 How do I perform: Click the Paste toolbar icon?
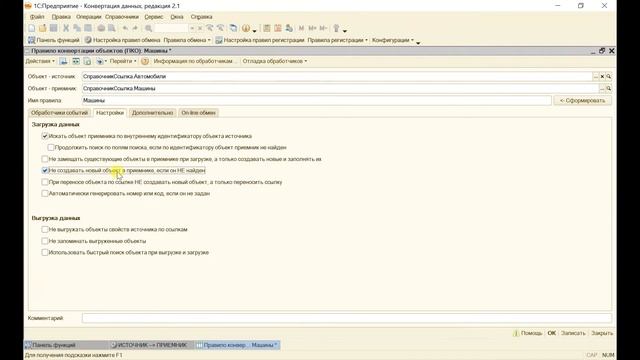point(88,28)
